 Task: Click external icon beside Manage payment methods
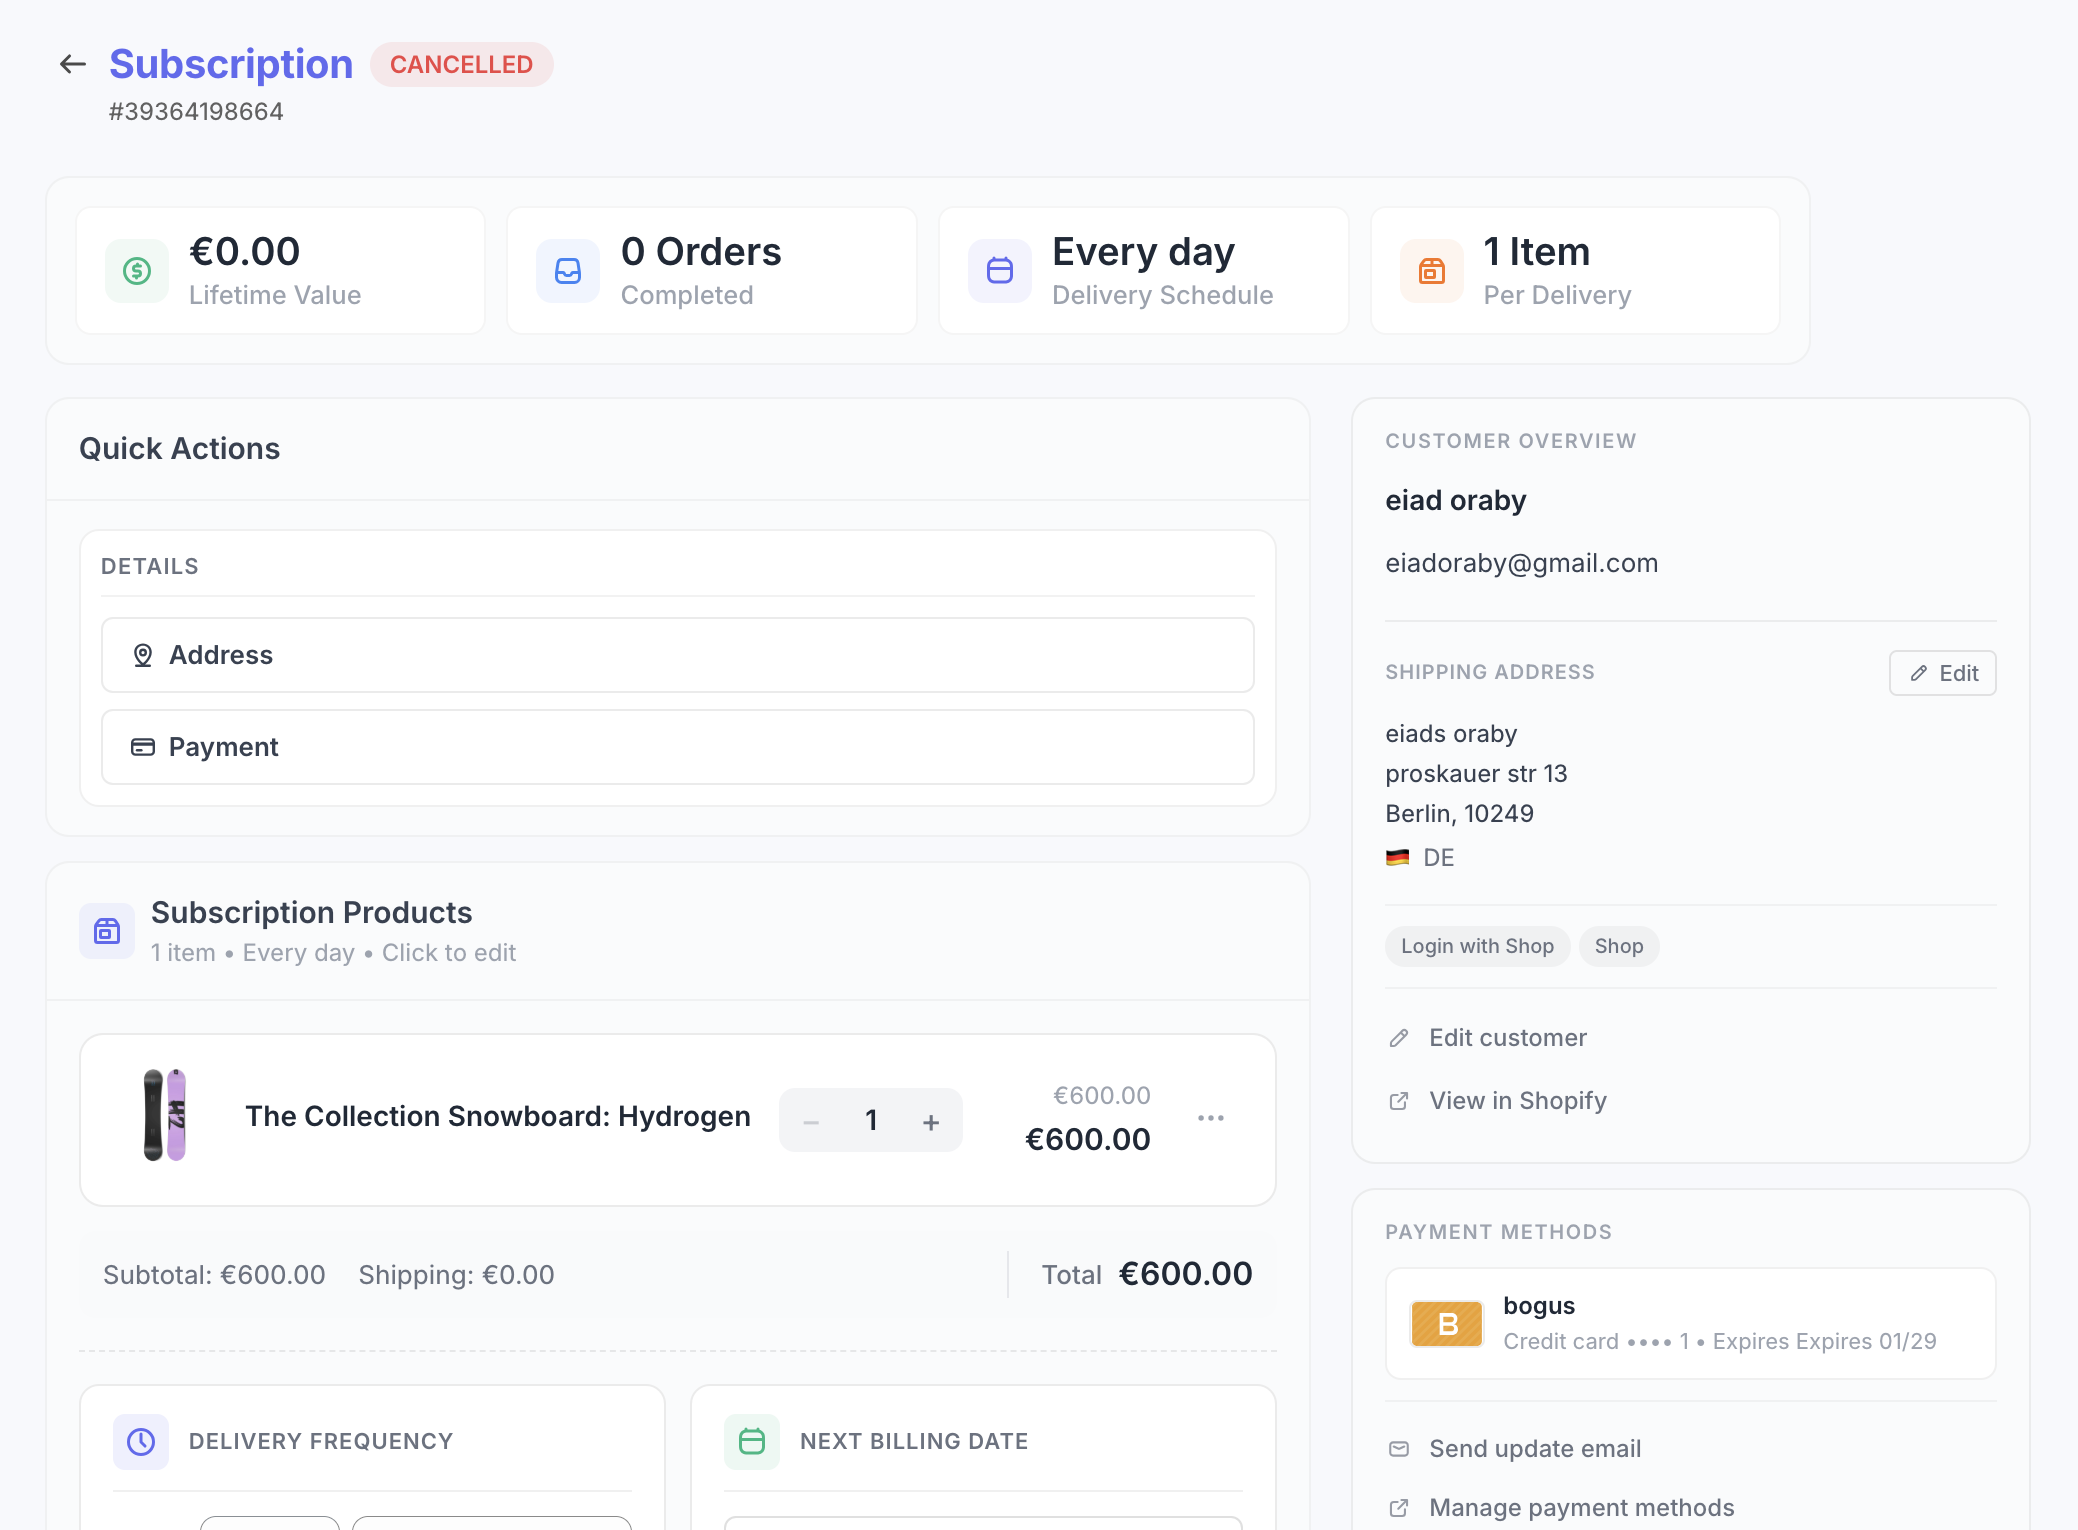pyautogui.click(x=1399, y=1508)
